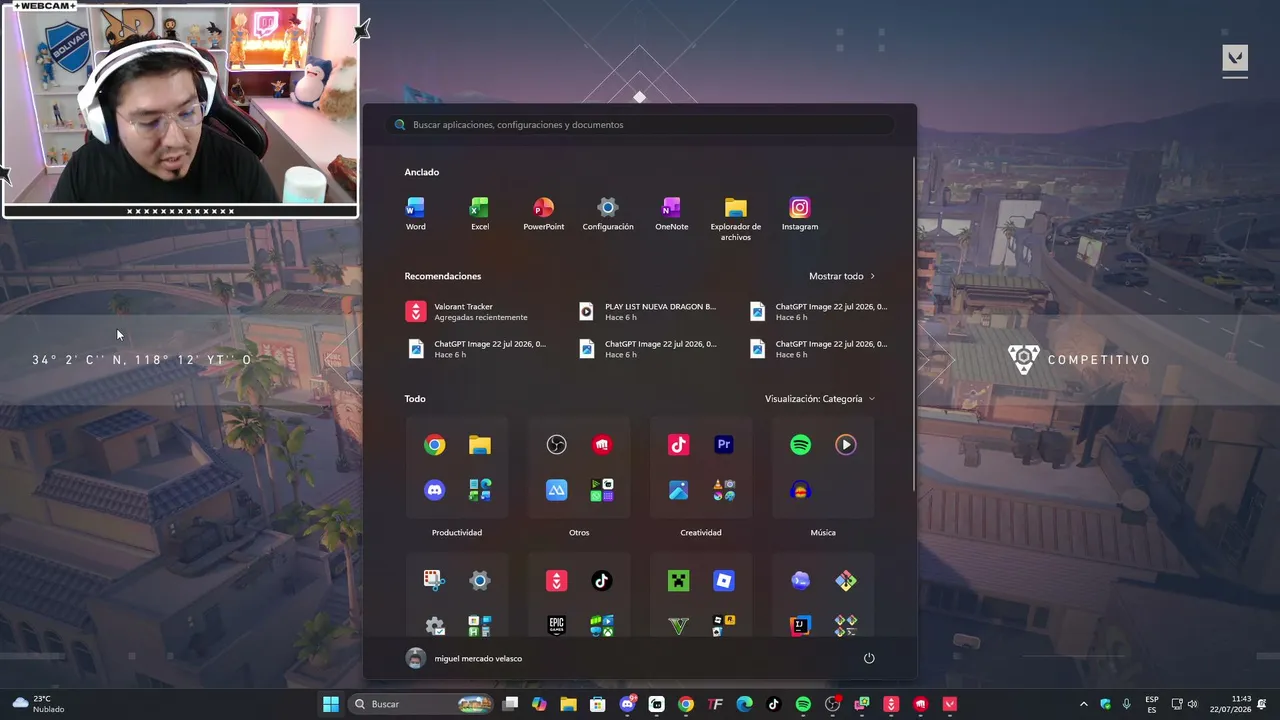Open the Otros folder label

tap(579, 533)
